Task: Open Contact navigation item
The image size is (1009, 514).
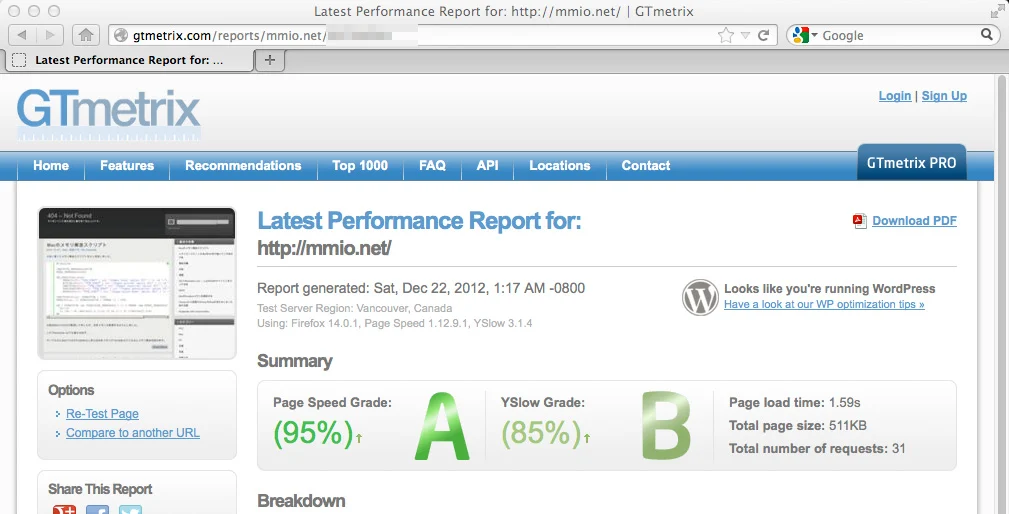Action: [645, 165]
